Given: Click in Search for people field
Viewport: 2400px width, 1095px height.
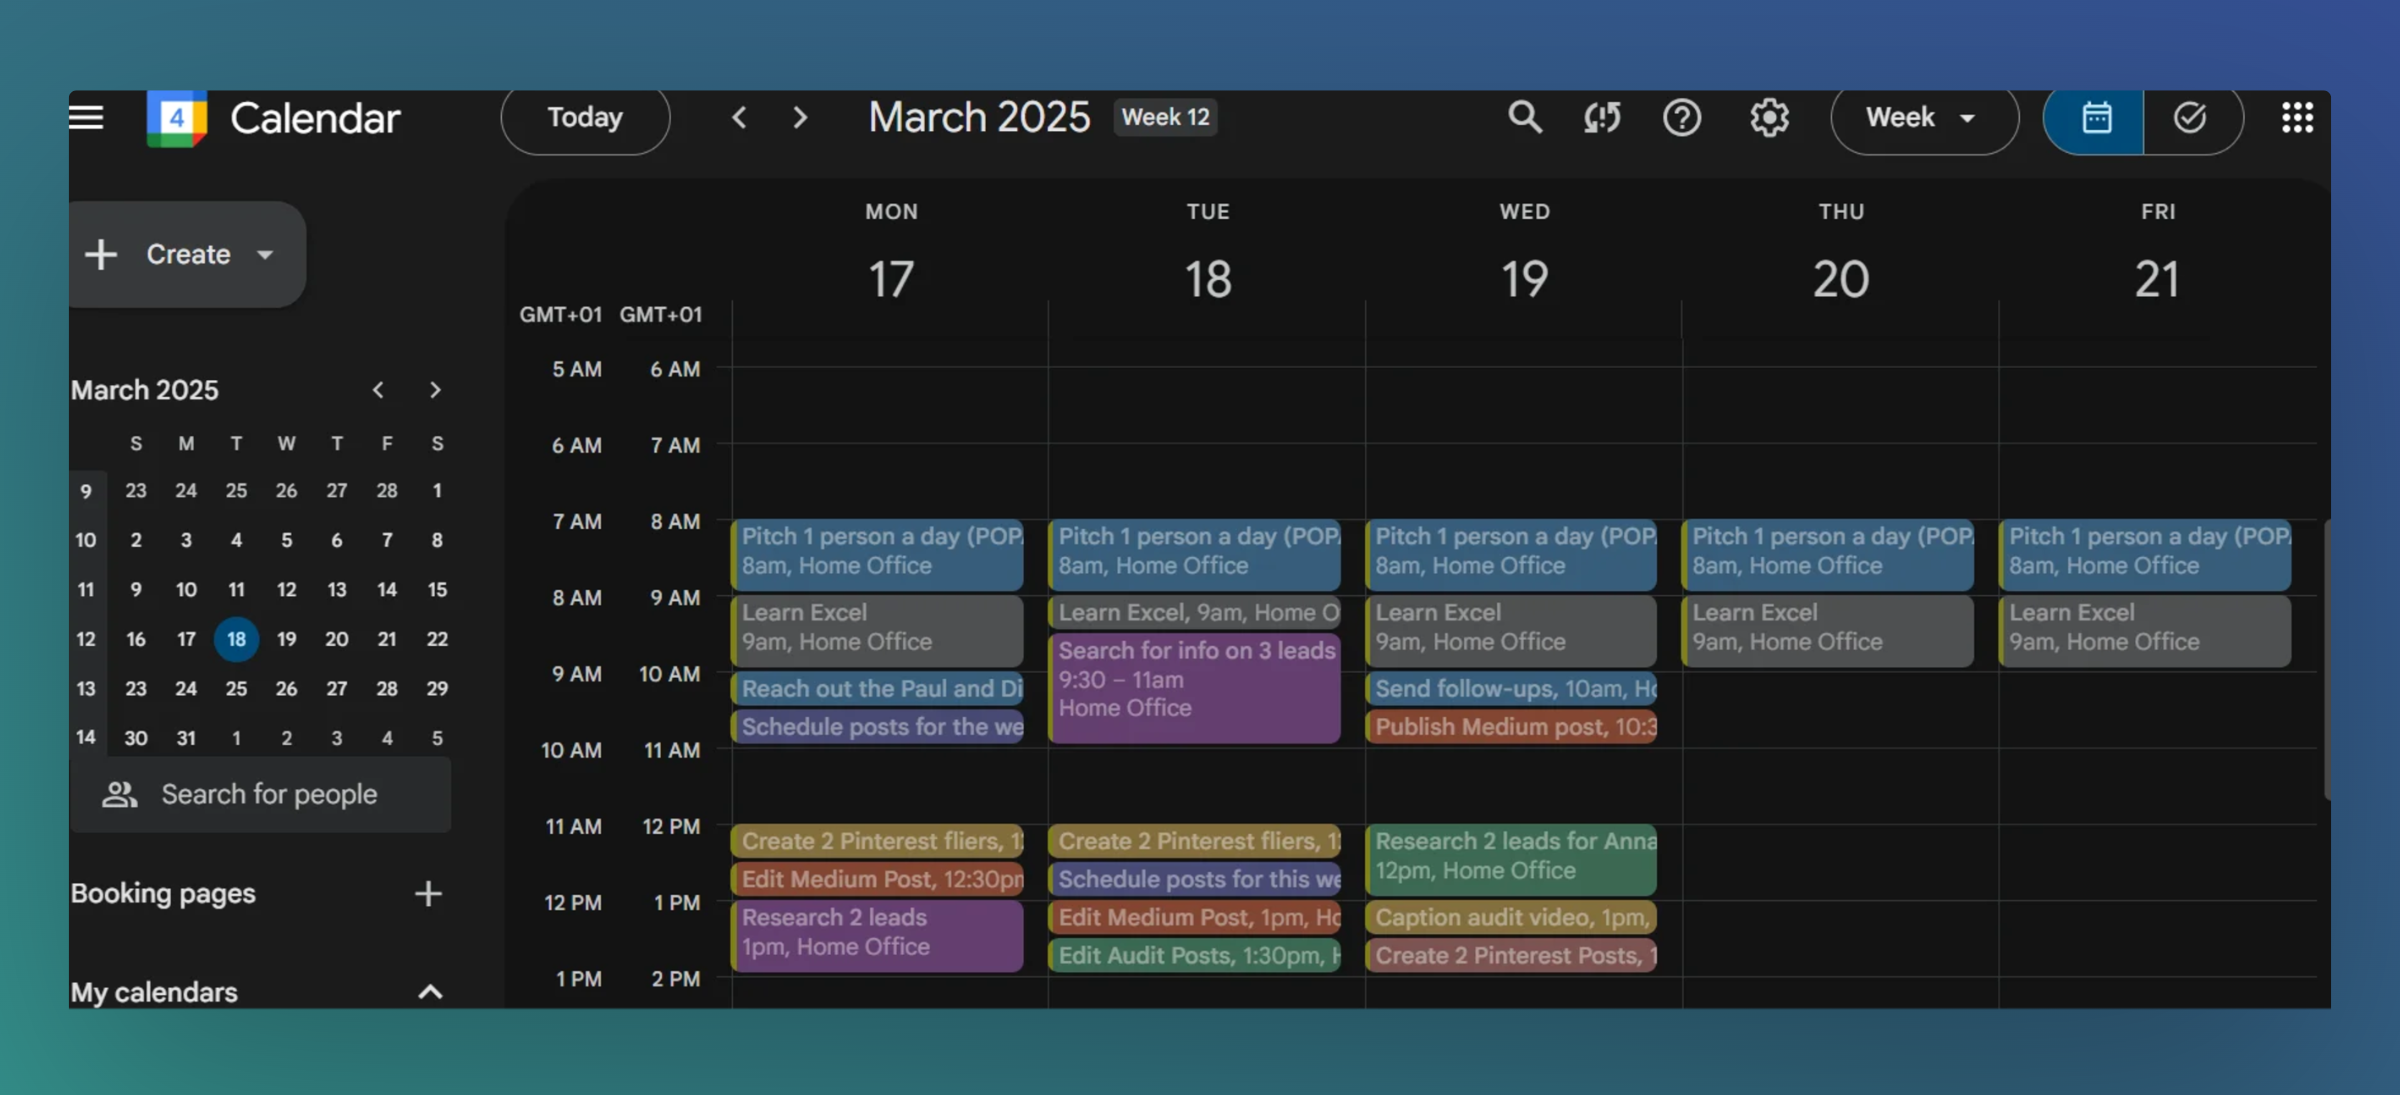Looking at the screenshot, I should tap(260, 794).
